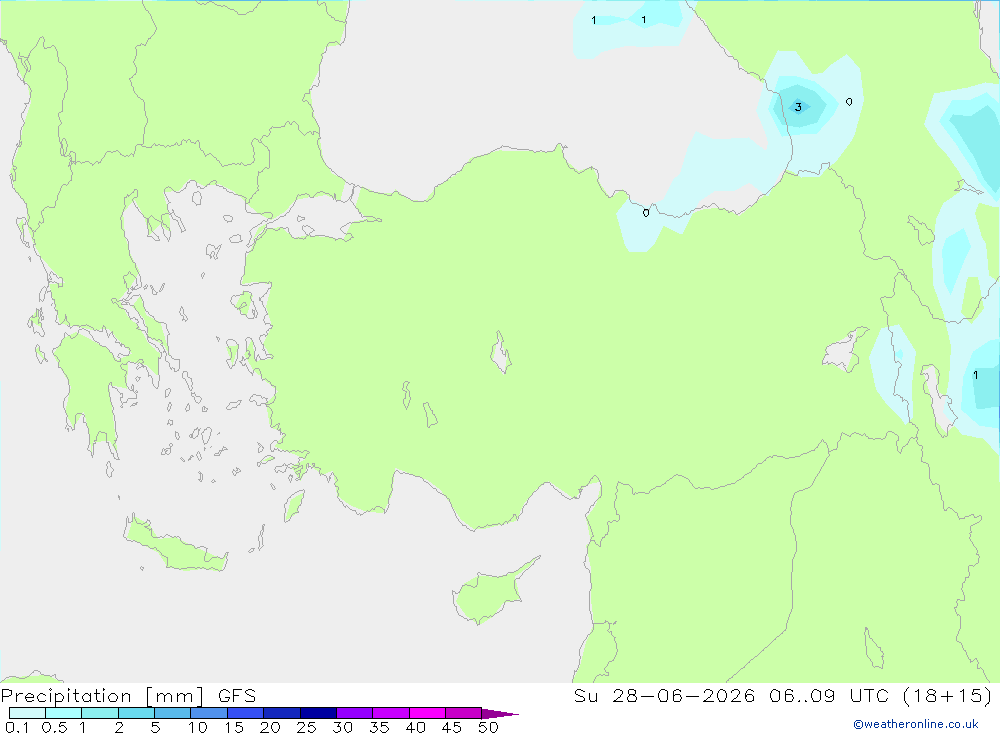Click the '40' legend scale value
Screen dimensions: 1000x733
click(416, 727)
